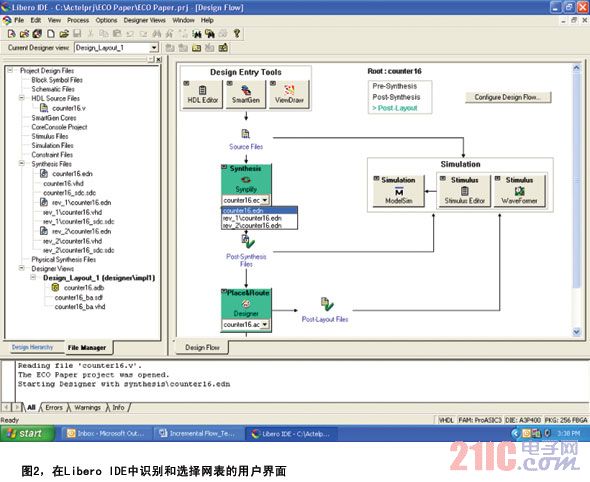Click the Configure Design Flow button
This screenshot has height=482, width=590.
click(508, 97)
